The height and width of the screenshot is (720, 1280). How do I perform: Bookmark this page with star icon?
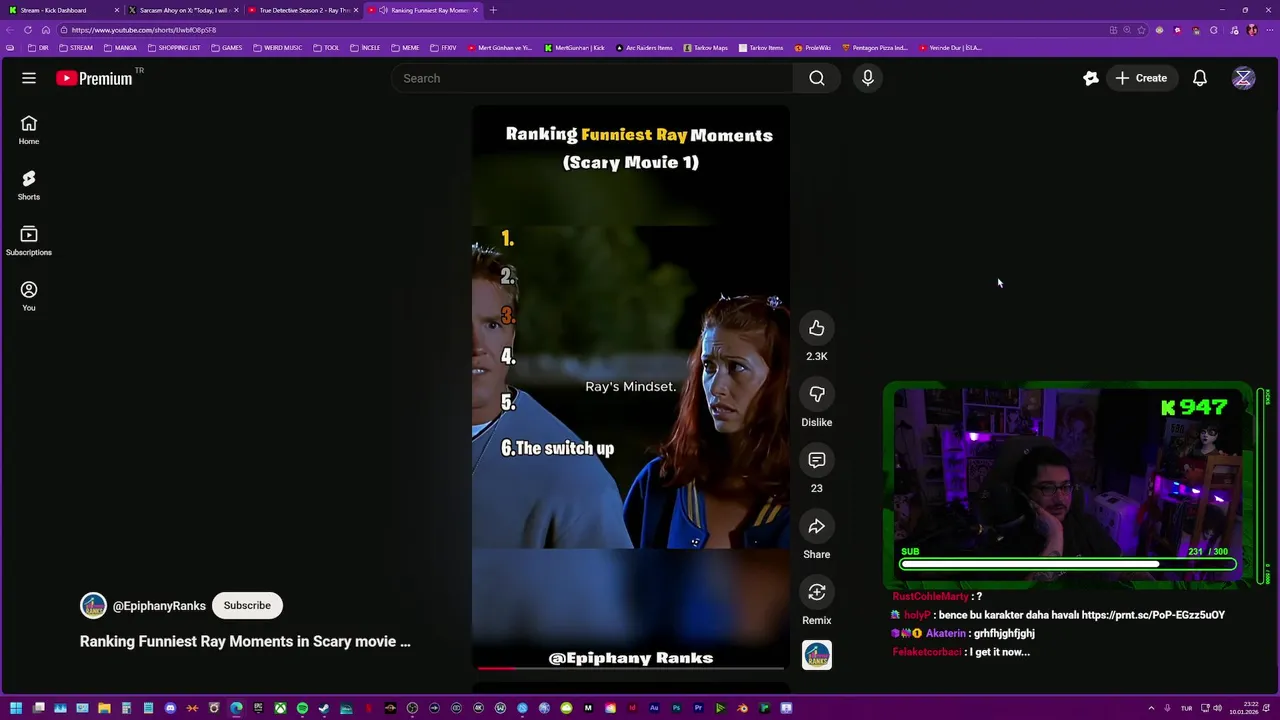(x=1141, y=30)
